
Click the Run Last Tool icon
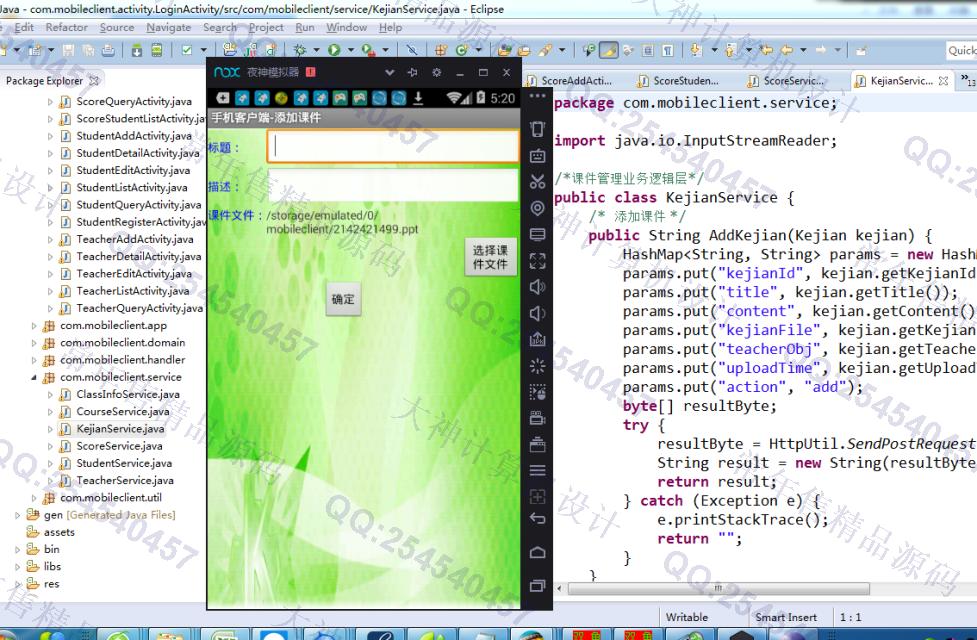[x=368, y=50]
